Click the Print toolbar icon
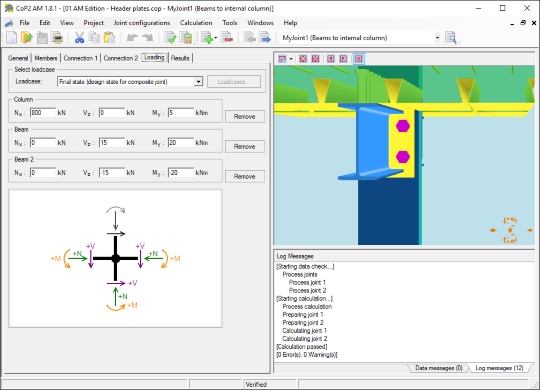This screenshot has width=540, height=390. point(57,38)
